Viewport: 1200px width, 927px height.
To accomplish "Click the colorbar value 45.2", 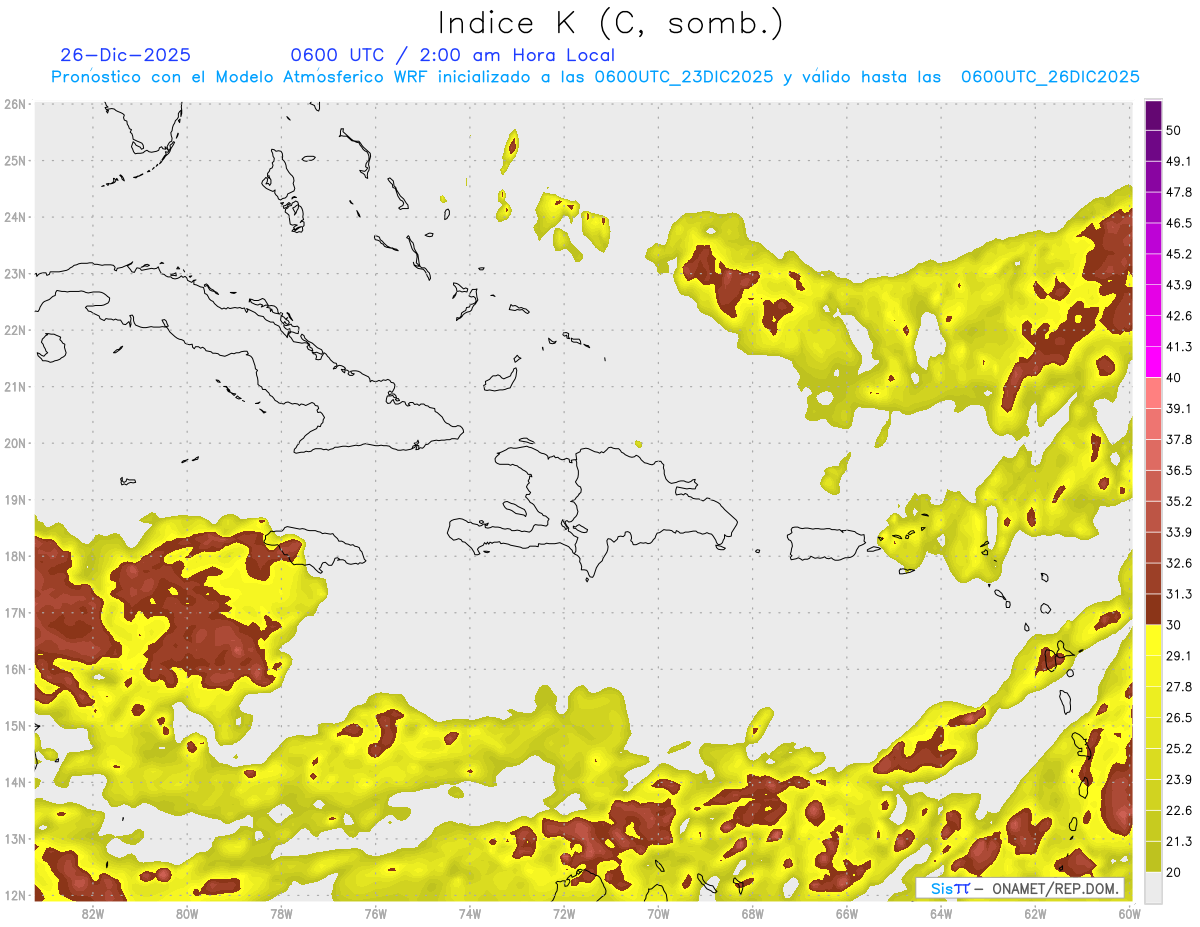I will [1179, 254].
